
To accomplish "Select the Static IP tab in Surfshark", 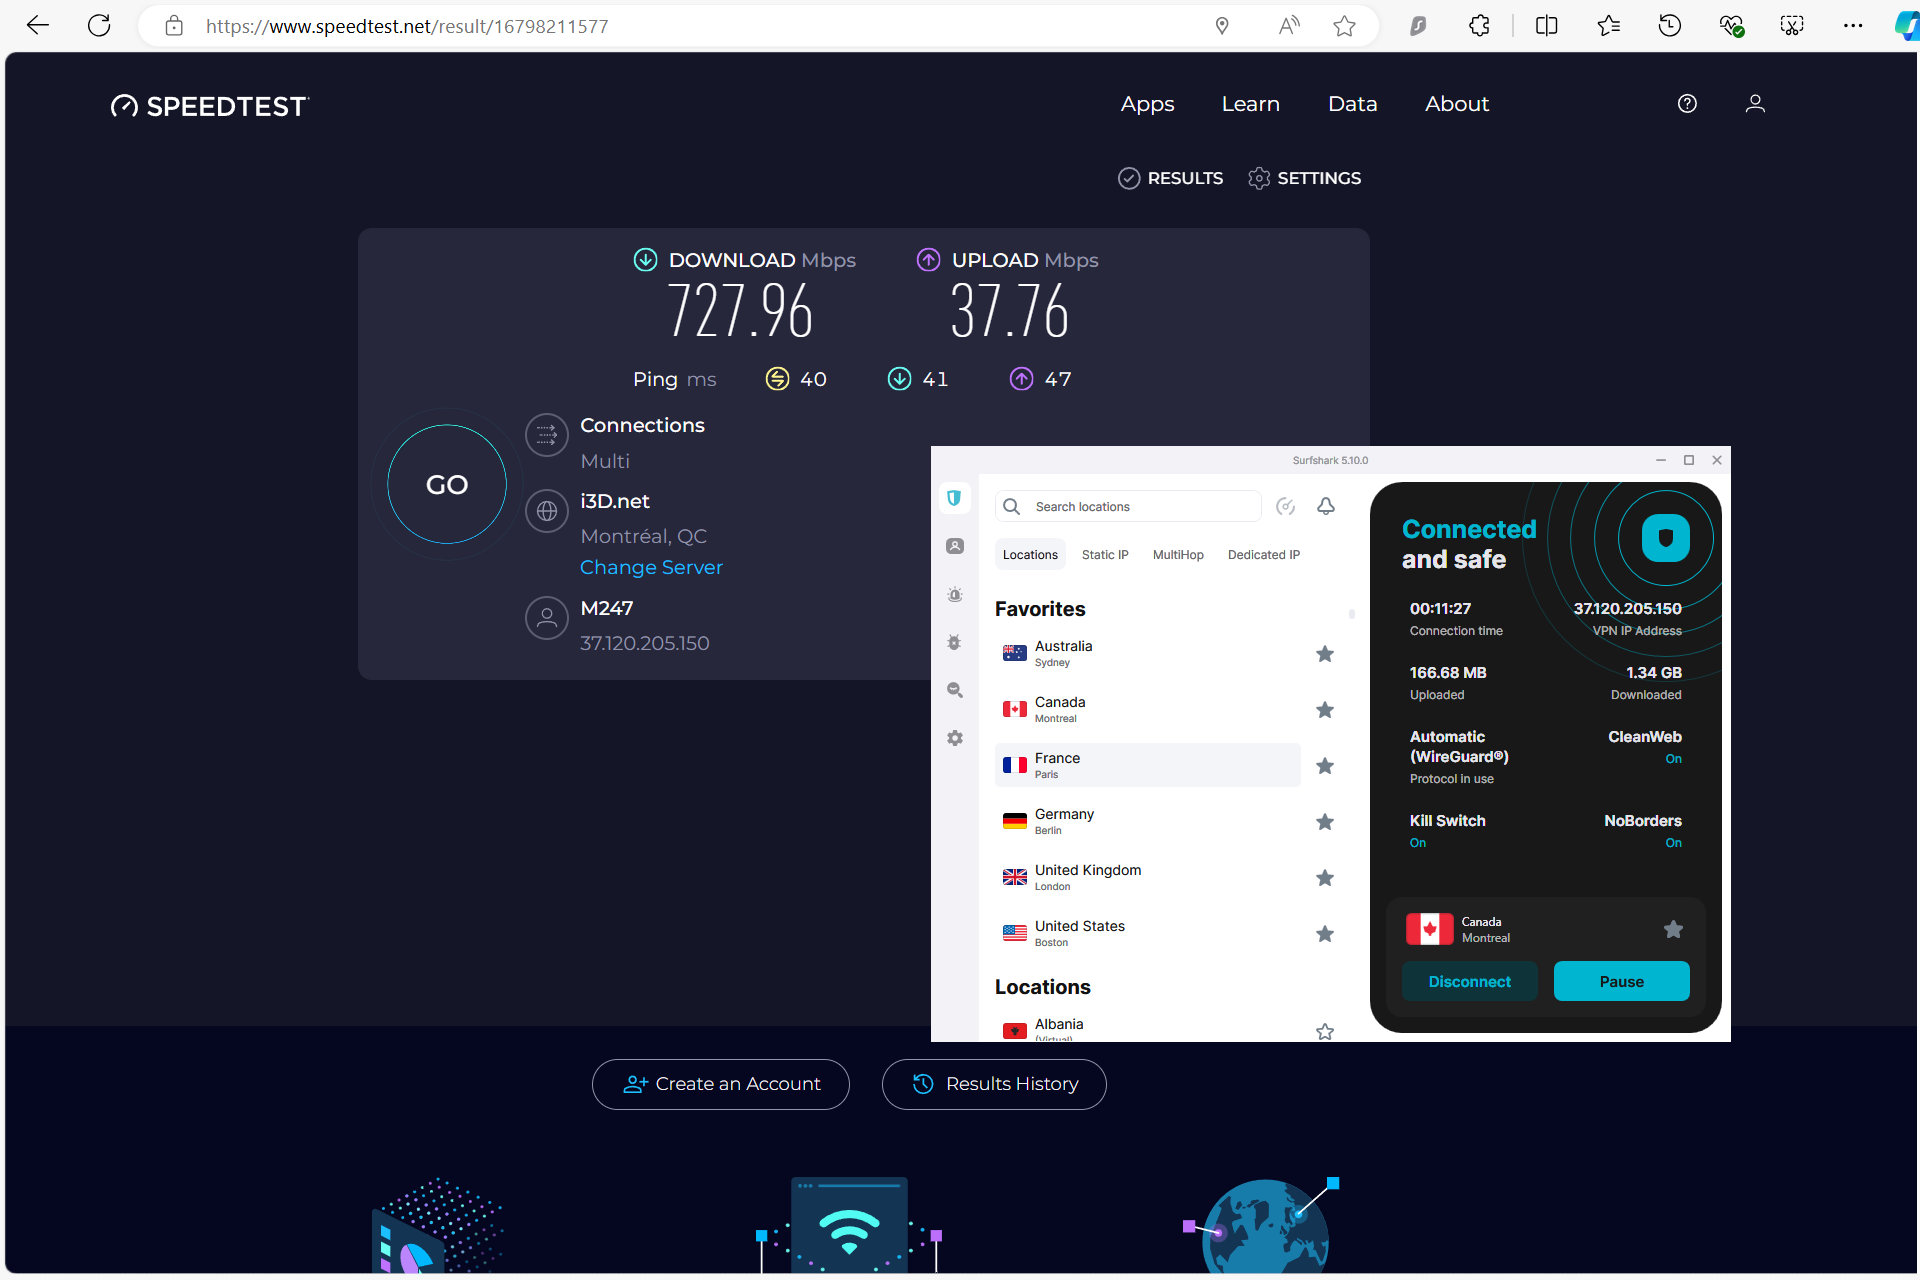I will (1106, 554).
